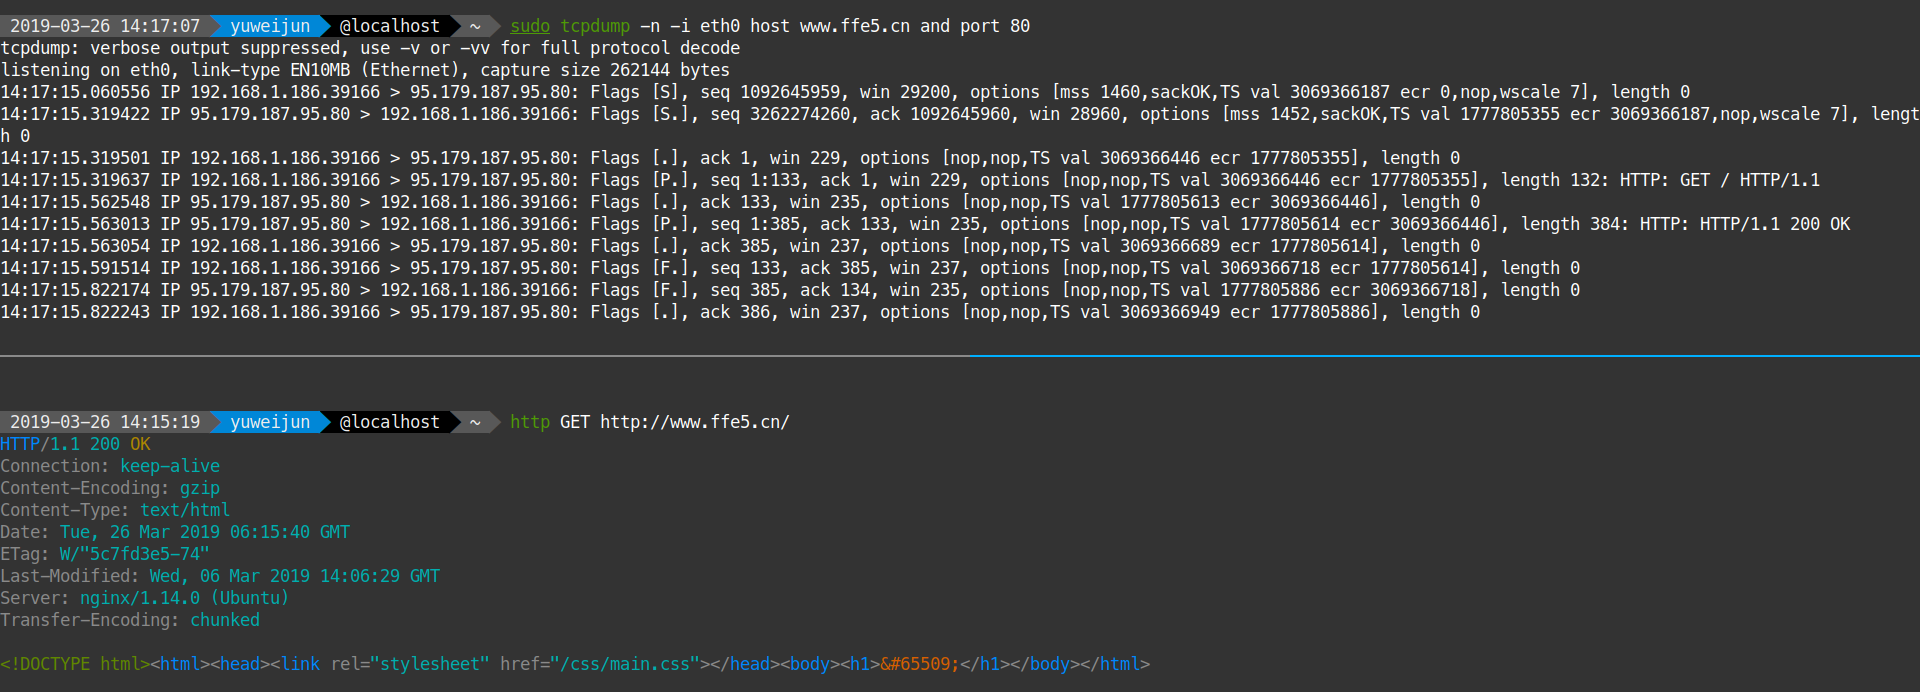Click the http://www.ffe5.cn/ URL argument

695,422
